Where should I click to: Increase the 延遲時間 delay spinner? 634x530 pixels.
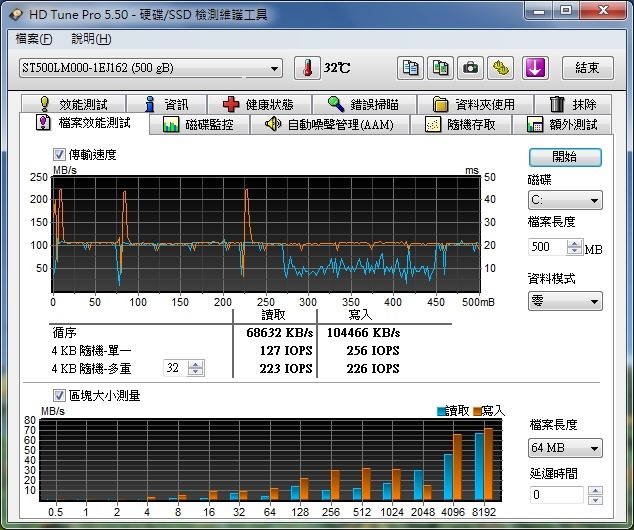point(595,491)
